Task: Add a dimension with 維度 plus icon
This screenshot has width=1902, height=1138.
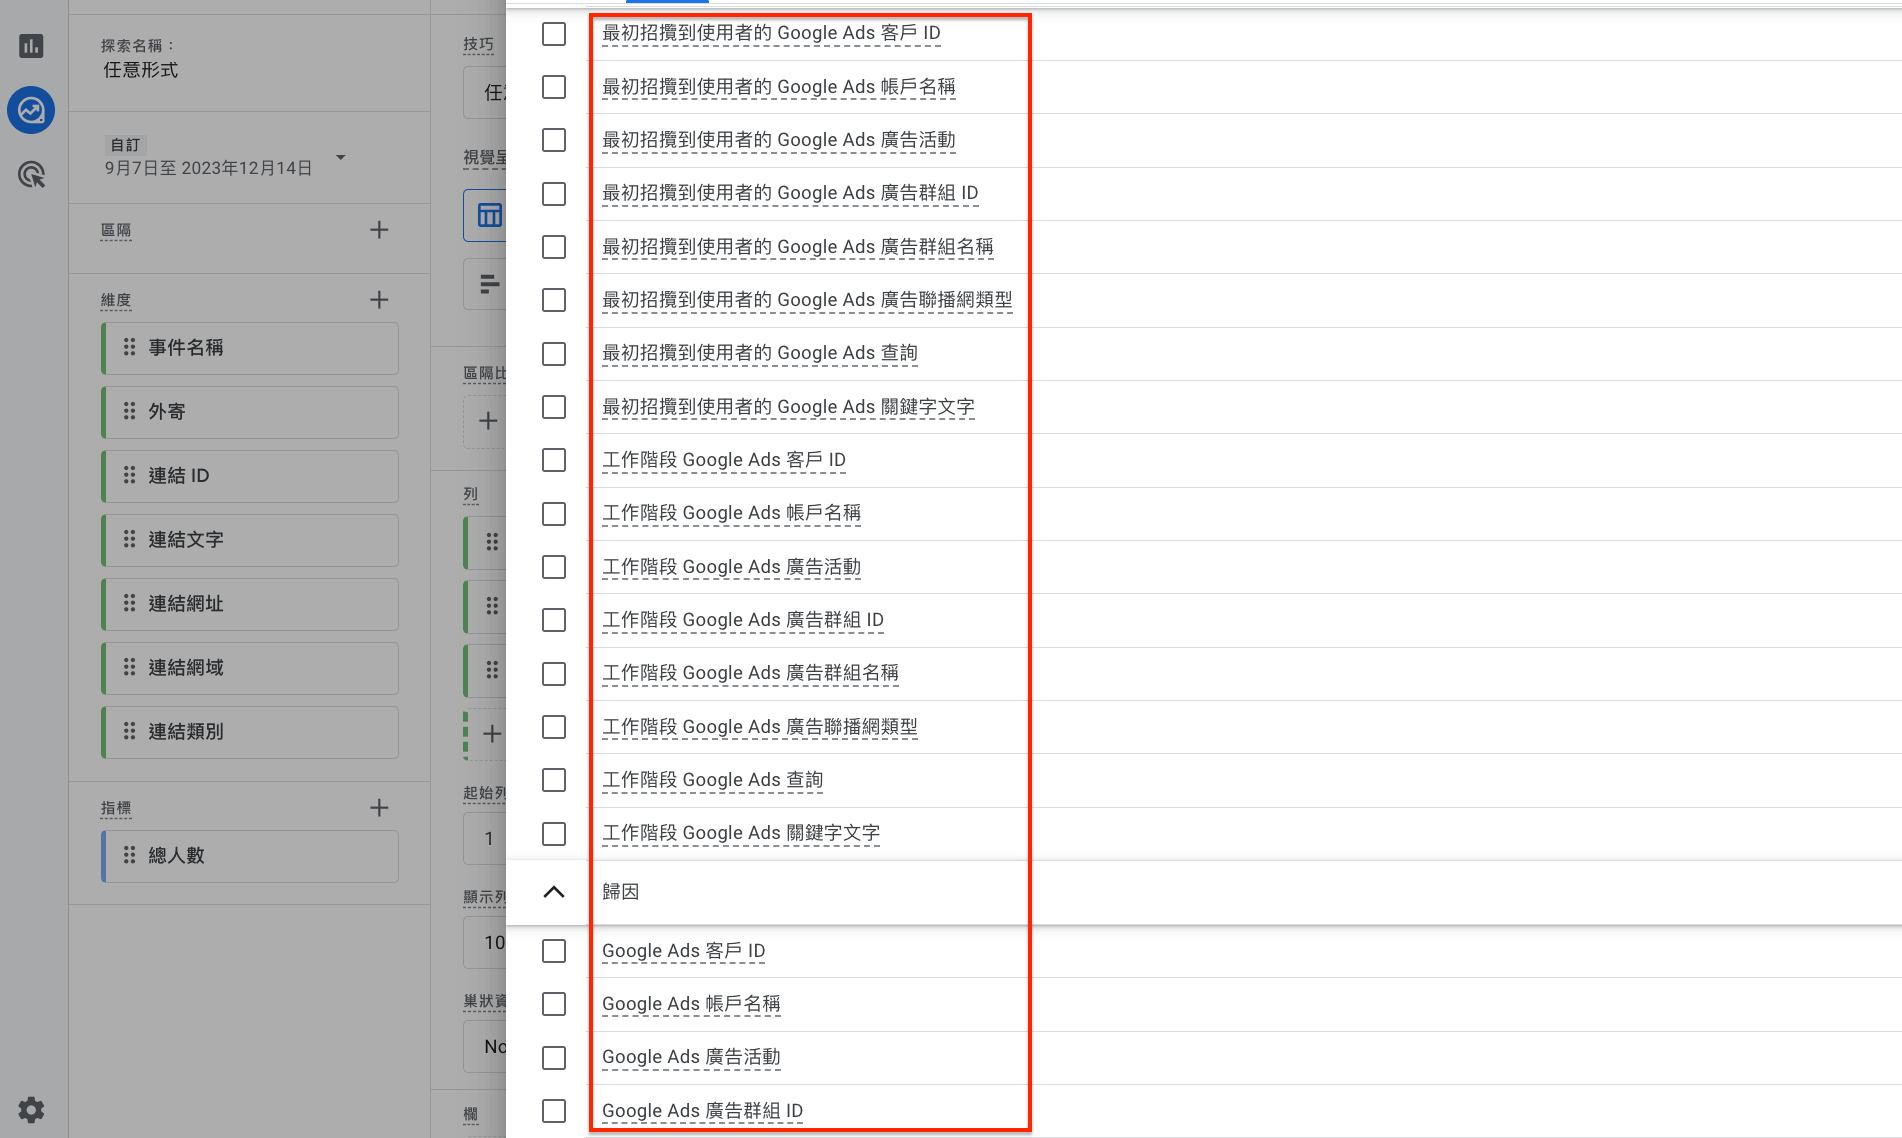Action: pyautogui.click(x=379, y=300)
